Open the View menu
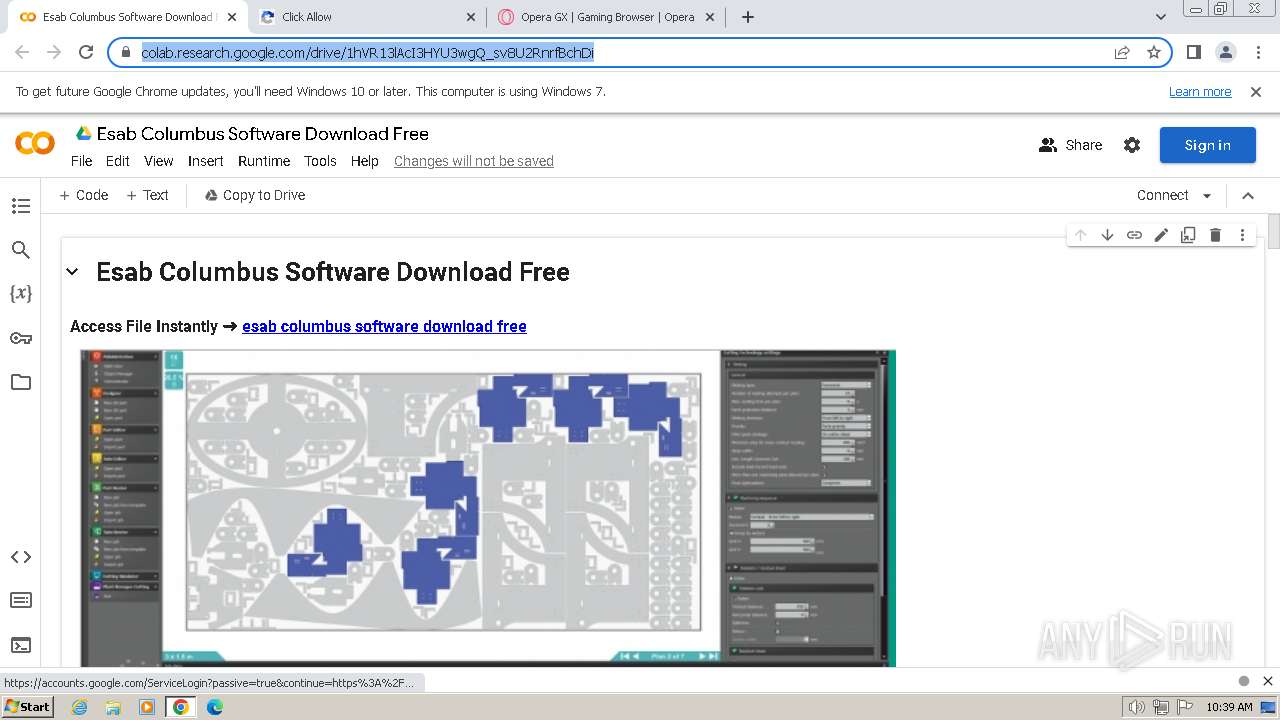This screenshot has height=720, width=1280. coord(159,161)
